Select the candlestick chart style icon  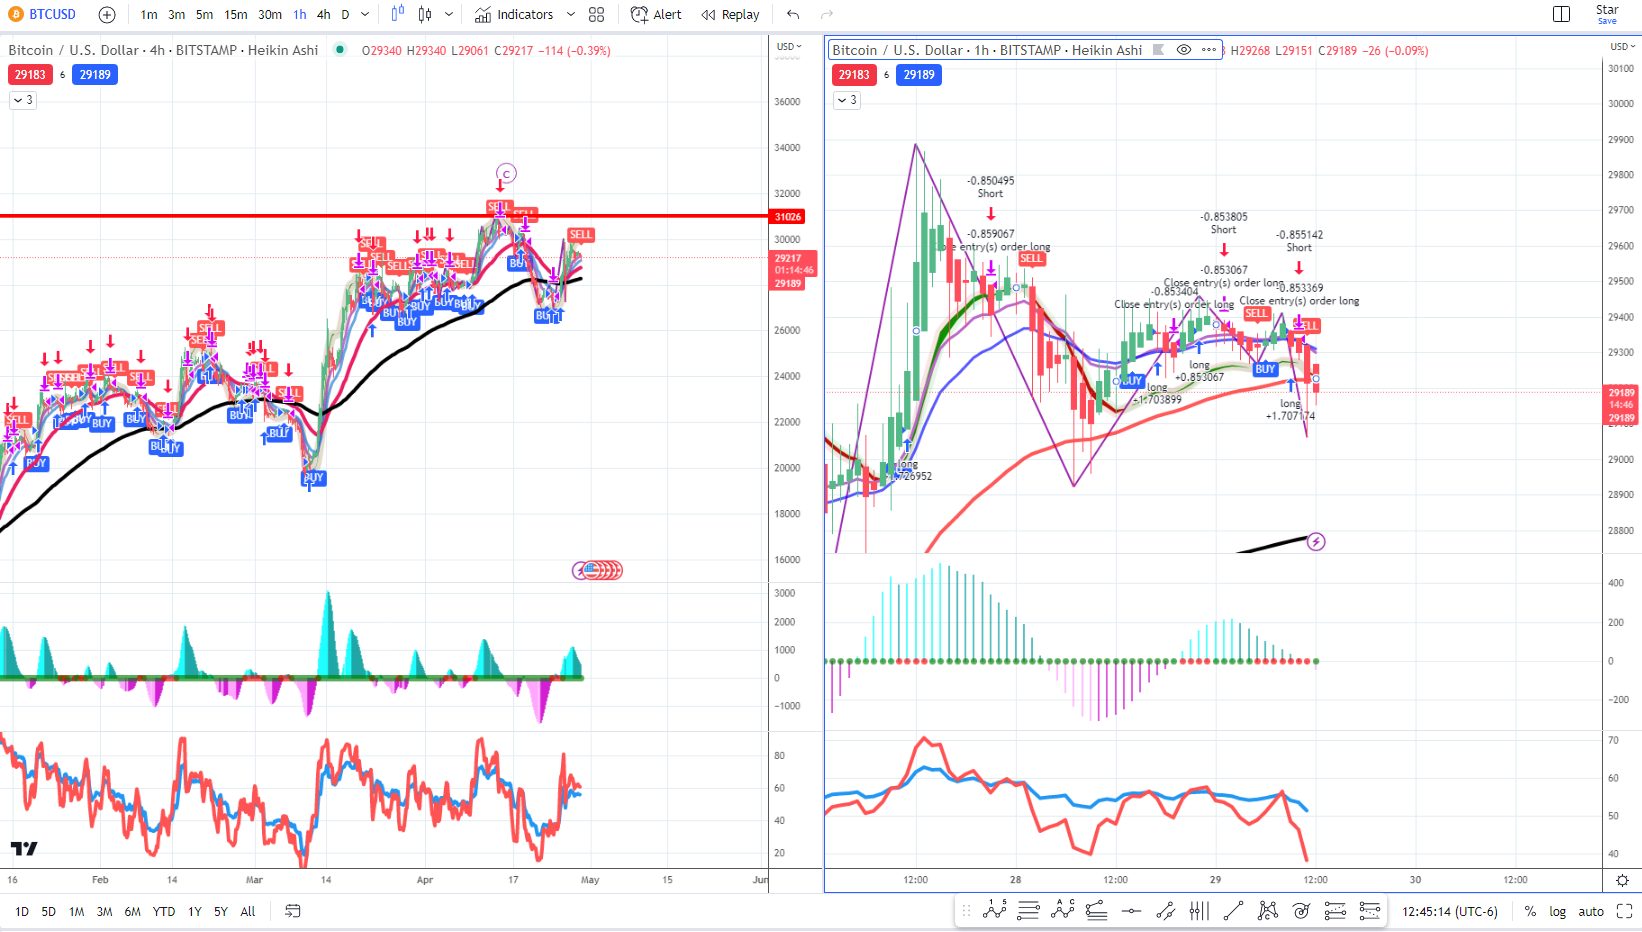point(425,14)
